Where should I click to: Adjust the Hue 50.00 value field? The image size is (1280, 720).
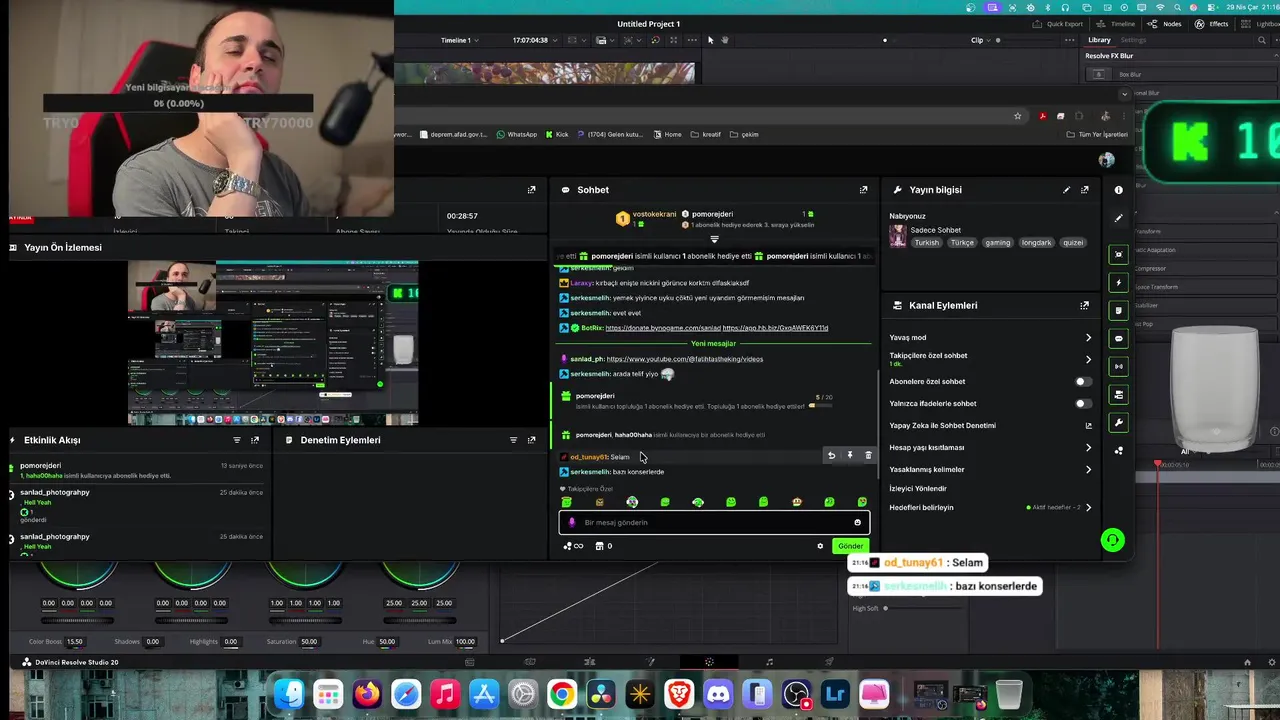[387, 642]
